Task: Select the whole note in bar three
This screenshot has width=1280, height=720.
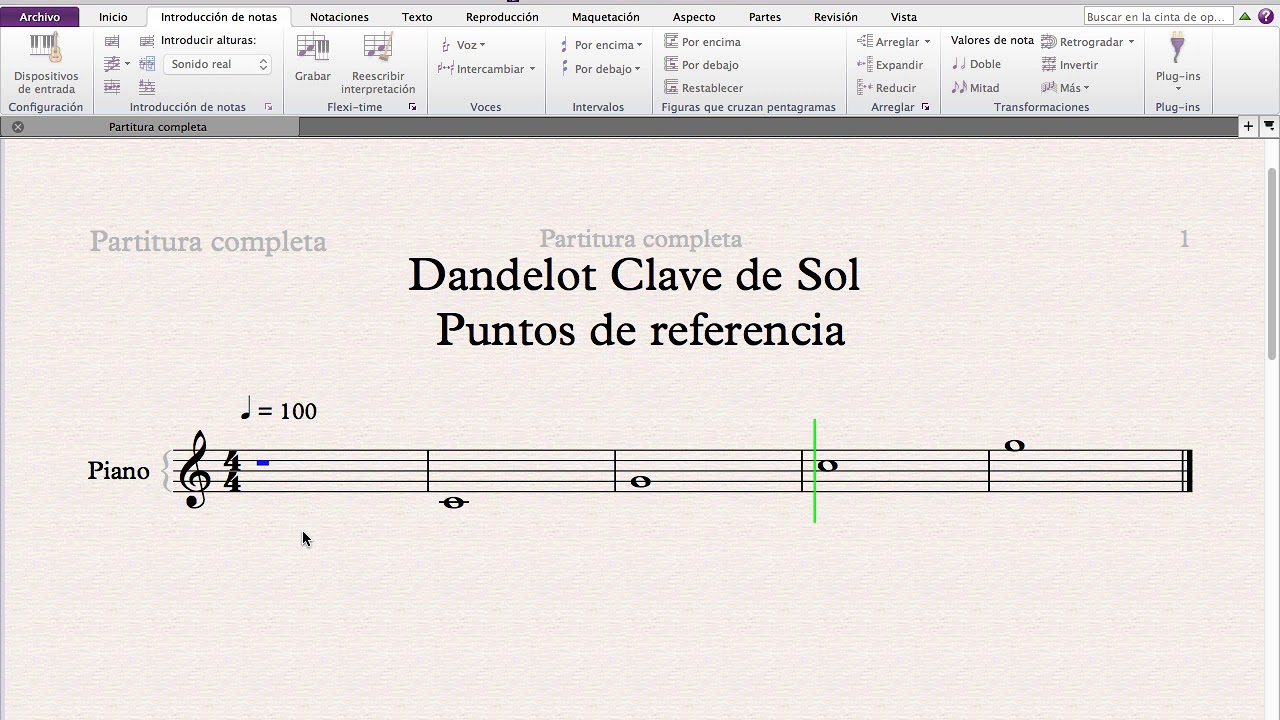Action: click(641, 481)
